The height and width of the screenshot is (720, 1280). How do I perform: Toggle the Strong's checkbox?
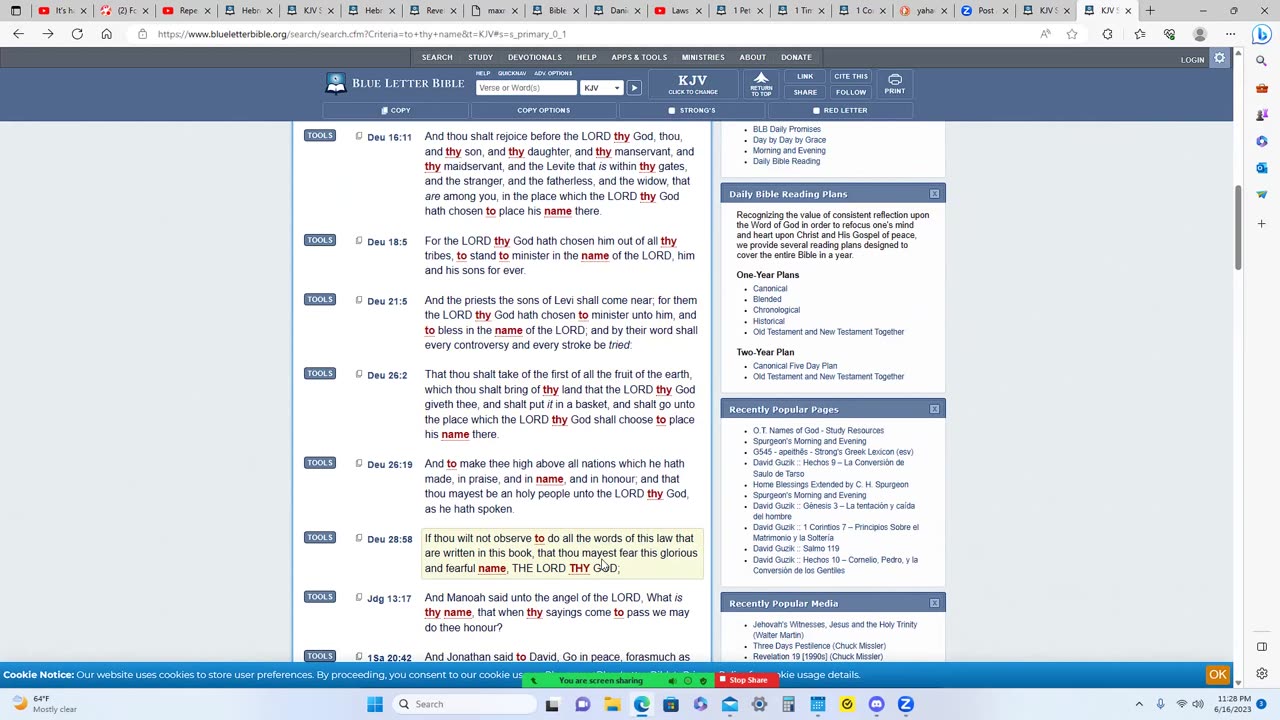coord(672,110)
